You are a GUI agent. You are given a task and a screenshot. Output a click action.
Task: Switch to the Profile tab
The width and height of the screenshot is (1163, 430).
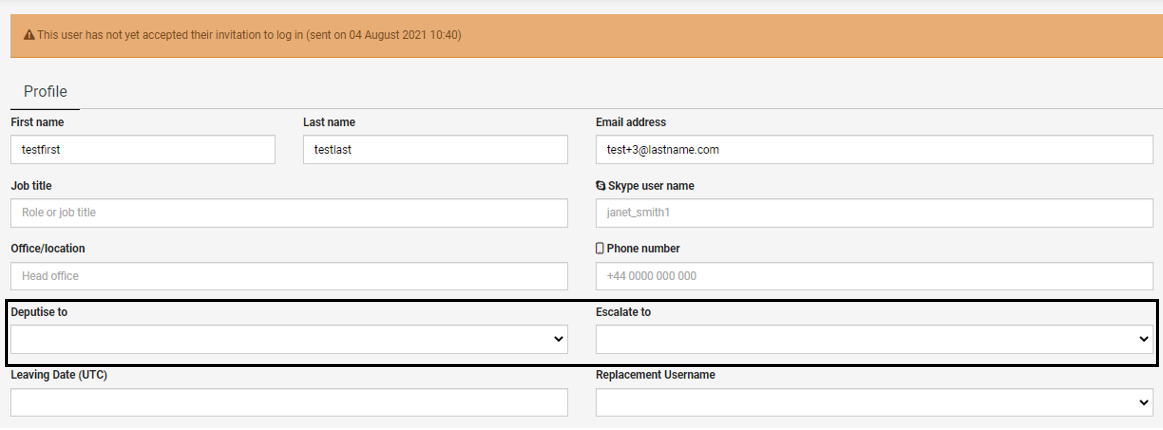[45, 92]
